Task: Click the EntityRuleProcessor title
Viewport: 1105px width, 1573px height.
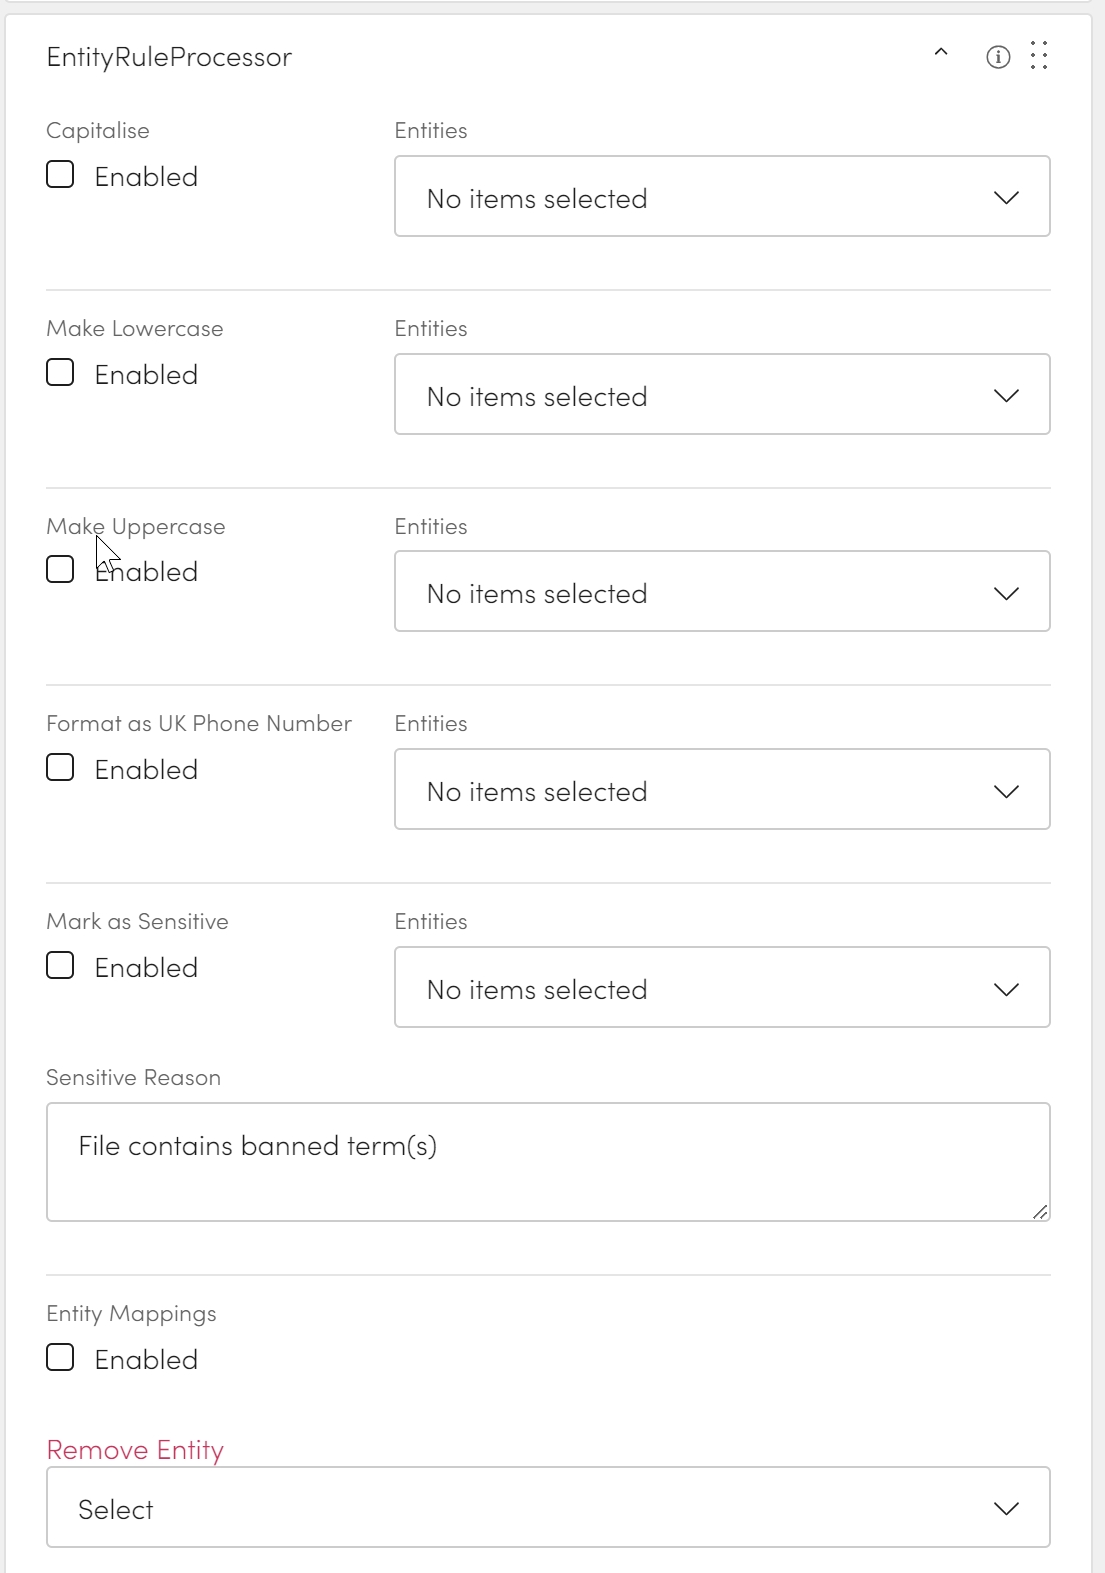Action: point(169,57)
